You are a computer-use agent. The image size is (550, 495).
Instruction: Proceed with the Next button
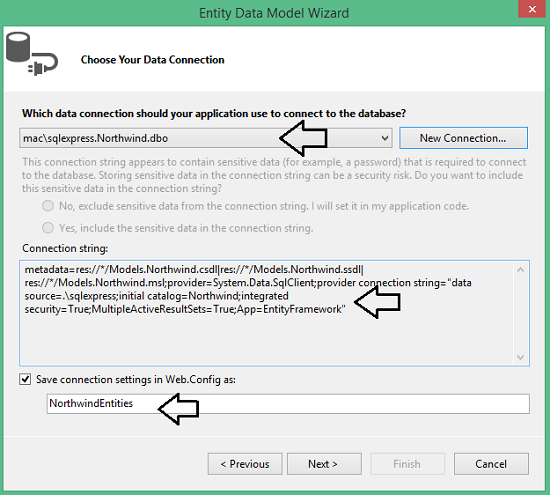[324, 464]
